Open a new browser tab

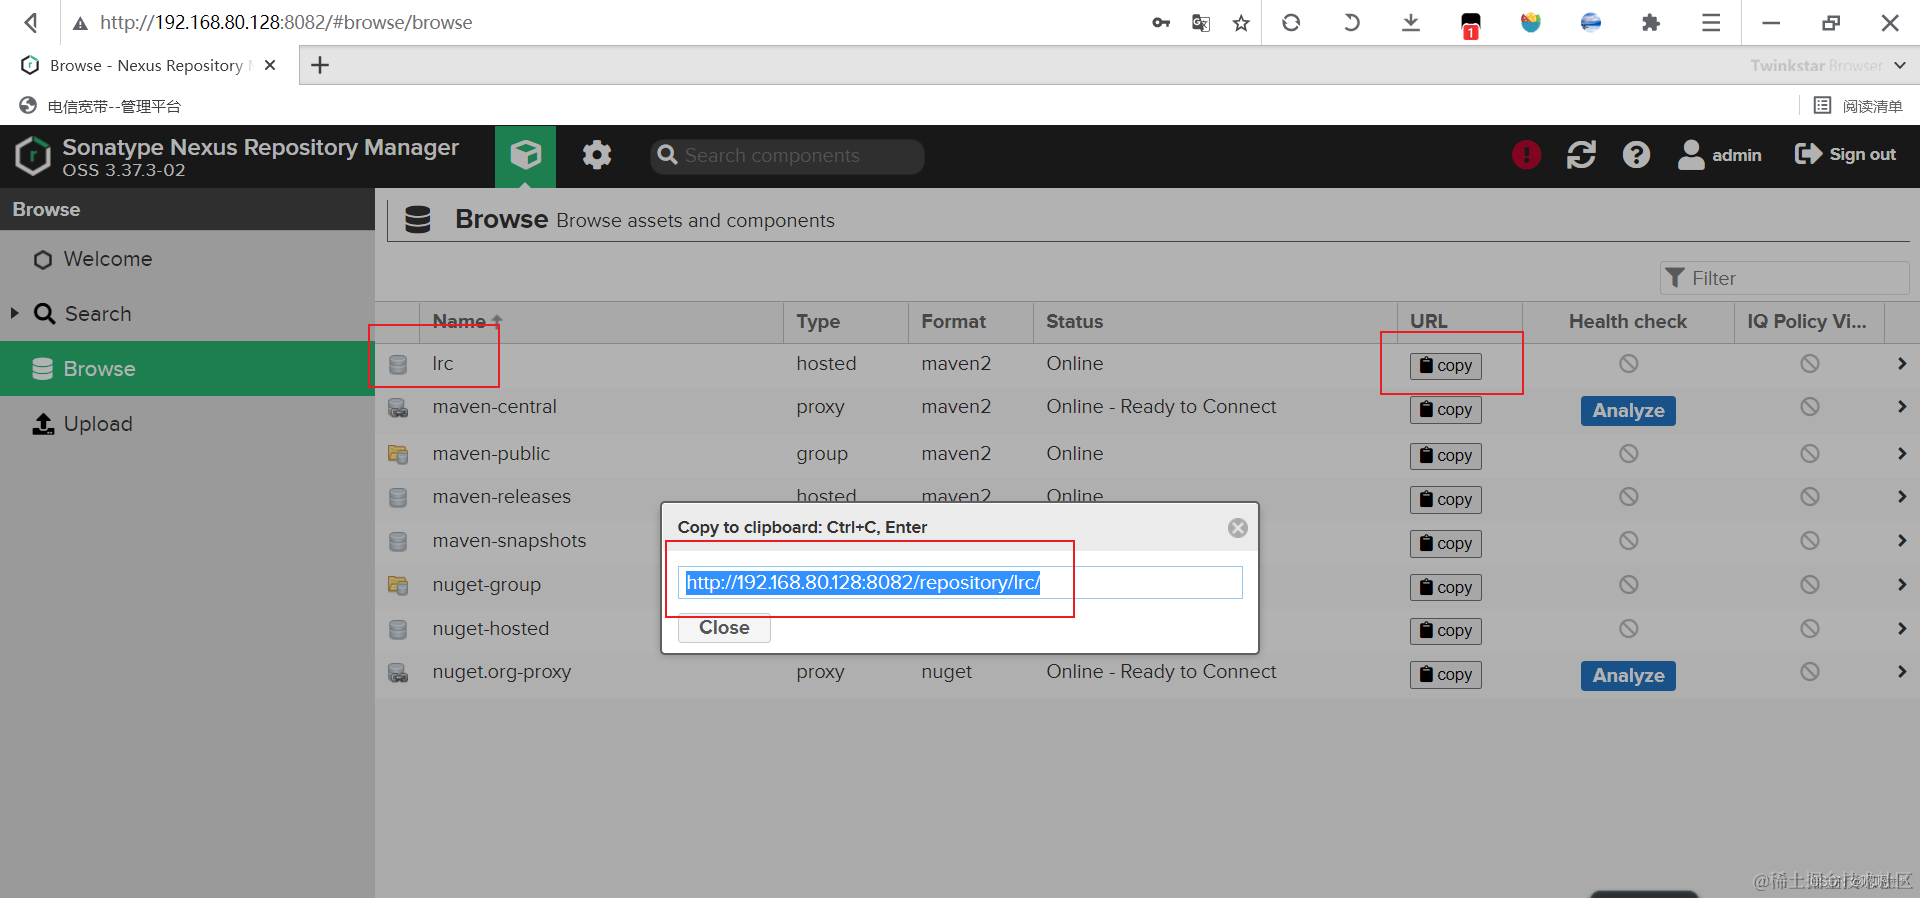(320, 65)
